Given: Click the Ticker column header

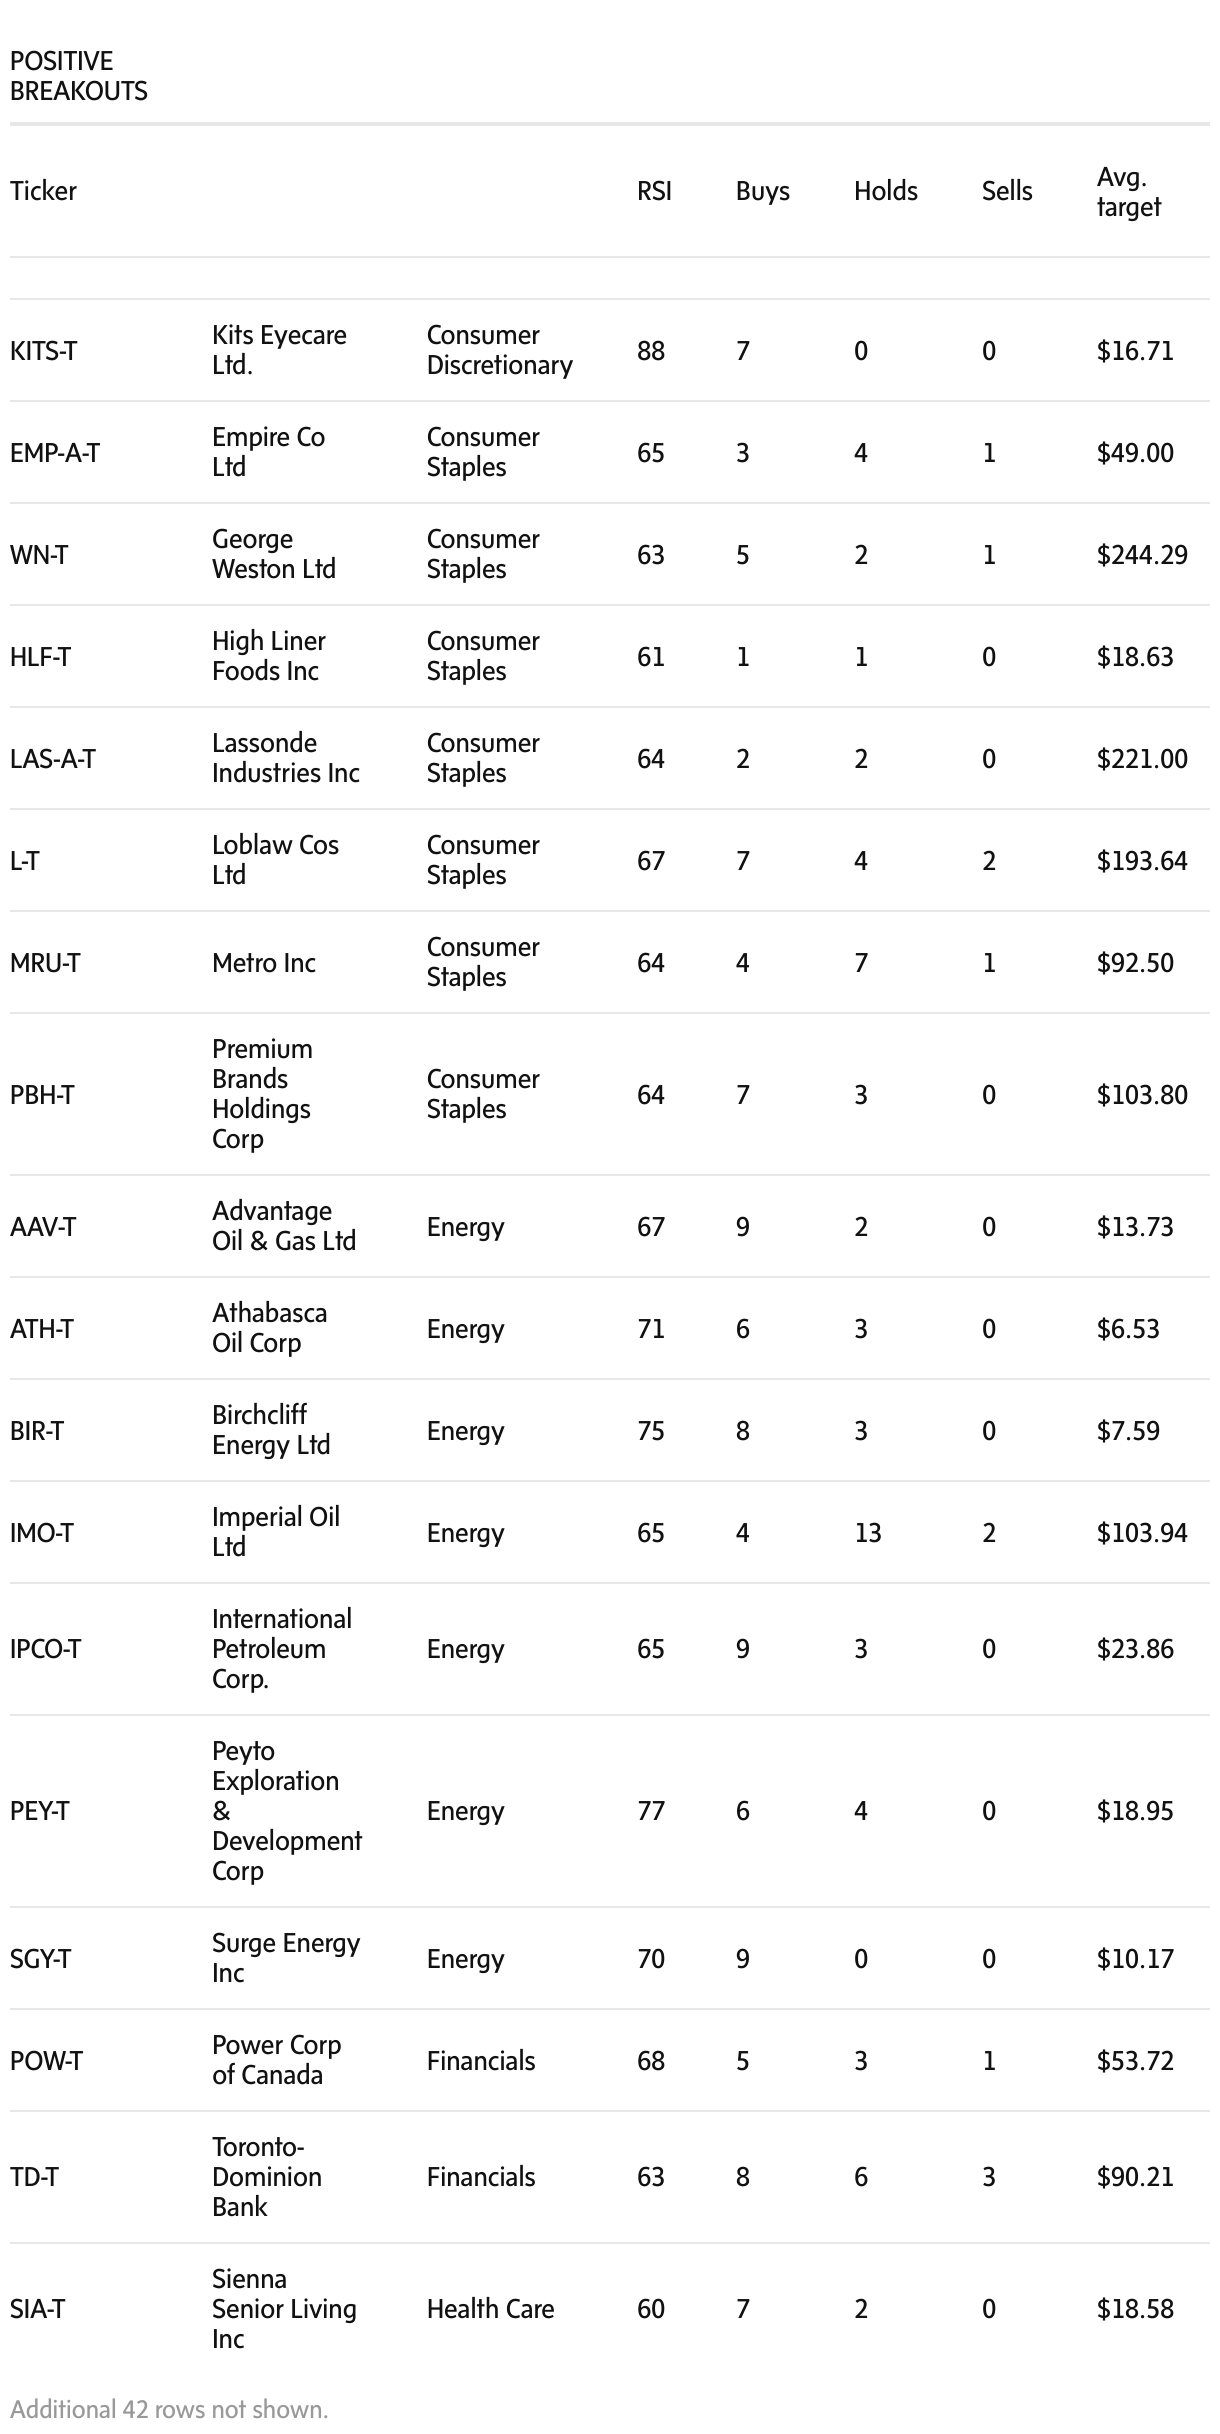Looking at the screenshot, I should pos(43,191).
